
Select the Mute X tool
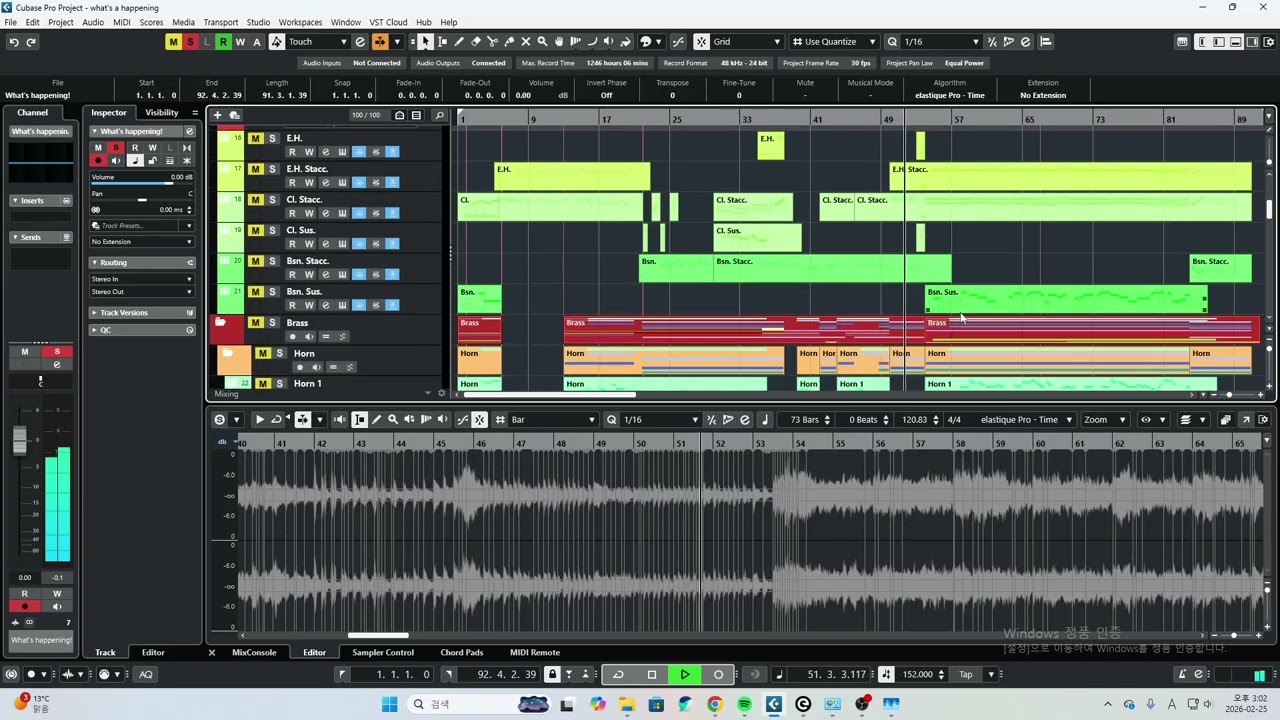[526, 42]
